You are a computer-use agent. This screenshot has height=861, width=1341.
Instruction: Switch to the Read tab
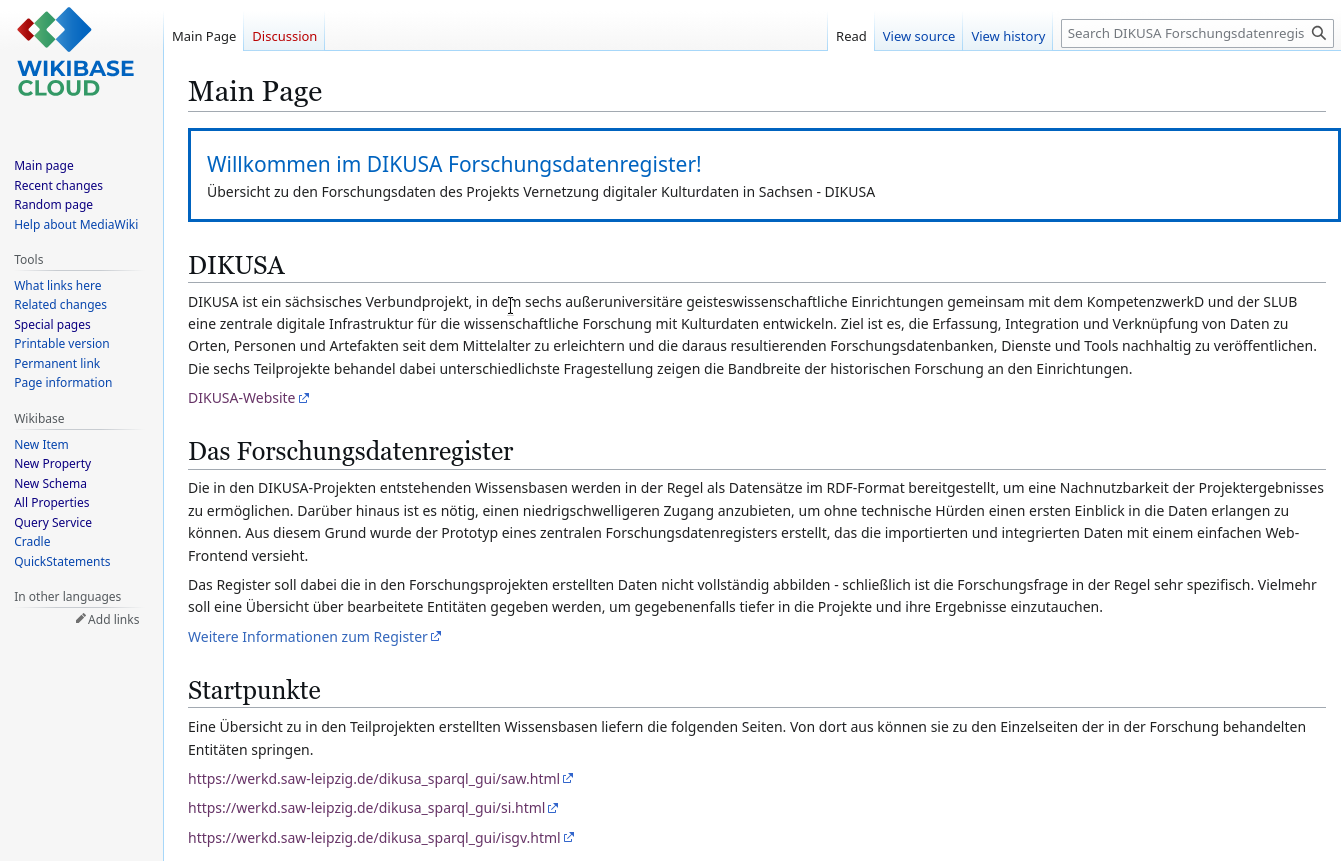[851, 36]
